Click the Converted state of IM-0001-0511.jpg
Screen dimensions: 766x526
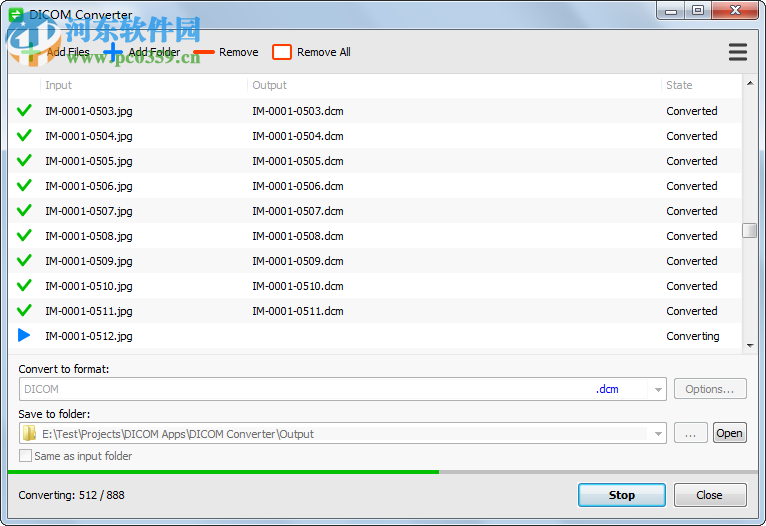tap(692, 311)
